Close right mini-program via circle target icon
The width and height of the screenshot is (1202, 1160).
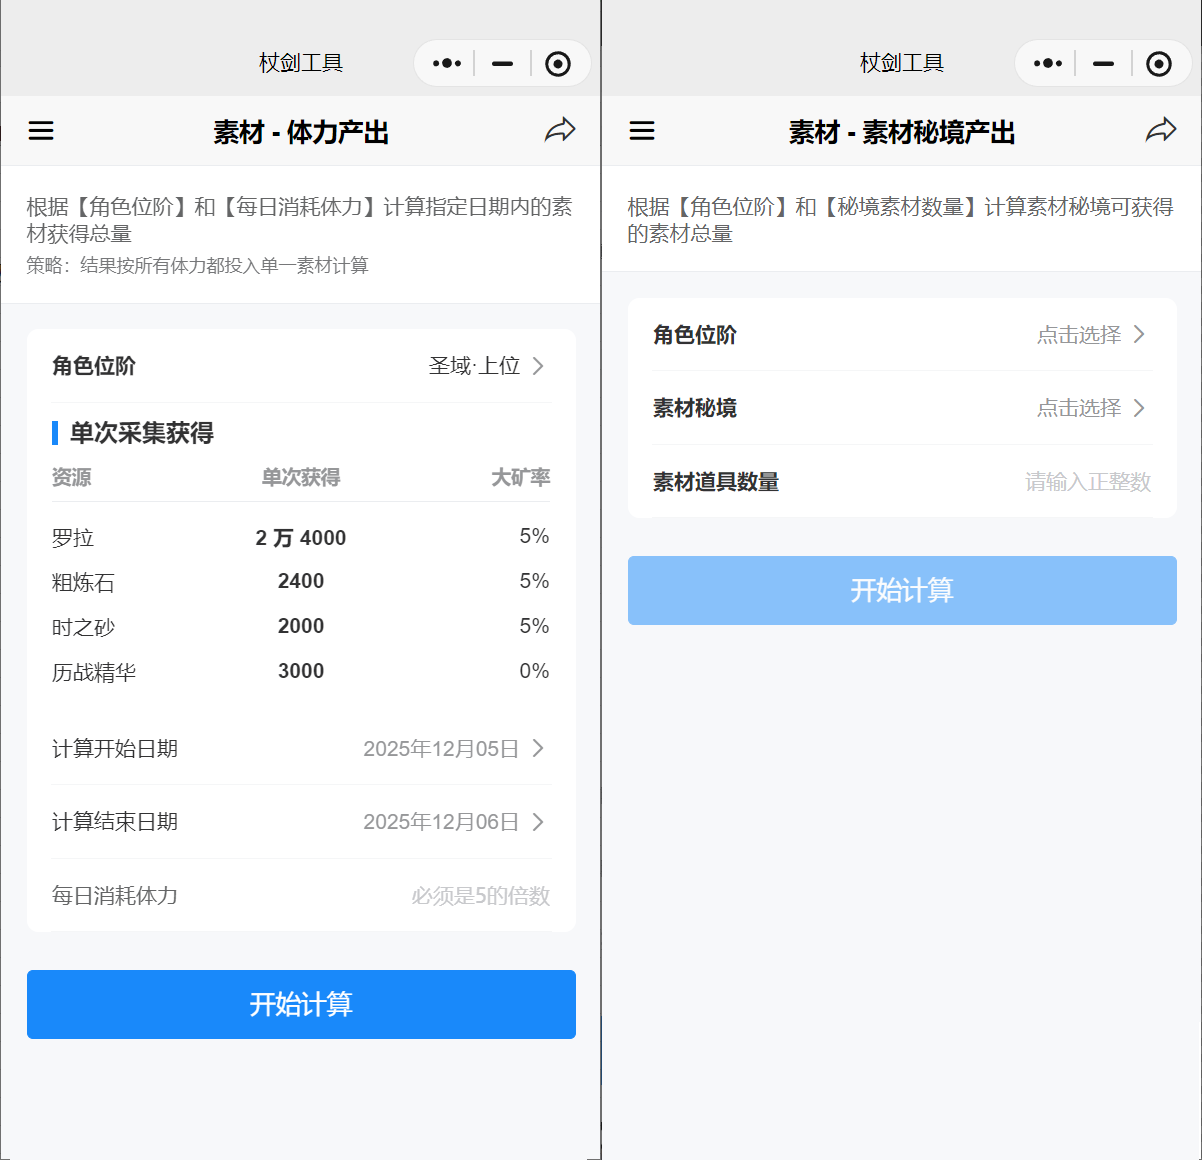(1159, 64)
